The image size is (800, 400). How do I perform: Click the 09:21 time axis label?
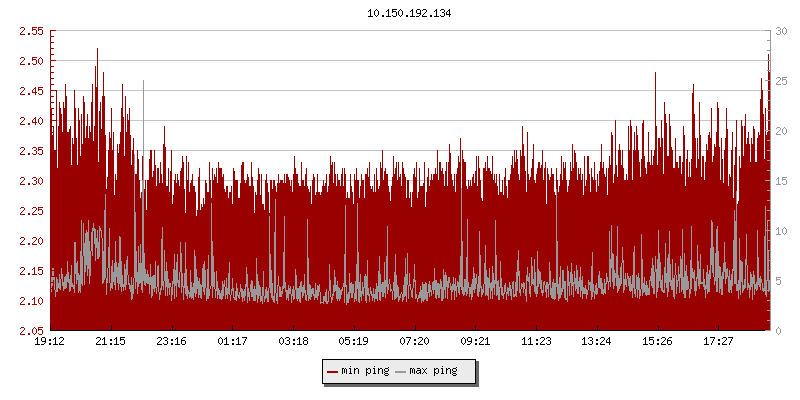pos(475,341)
